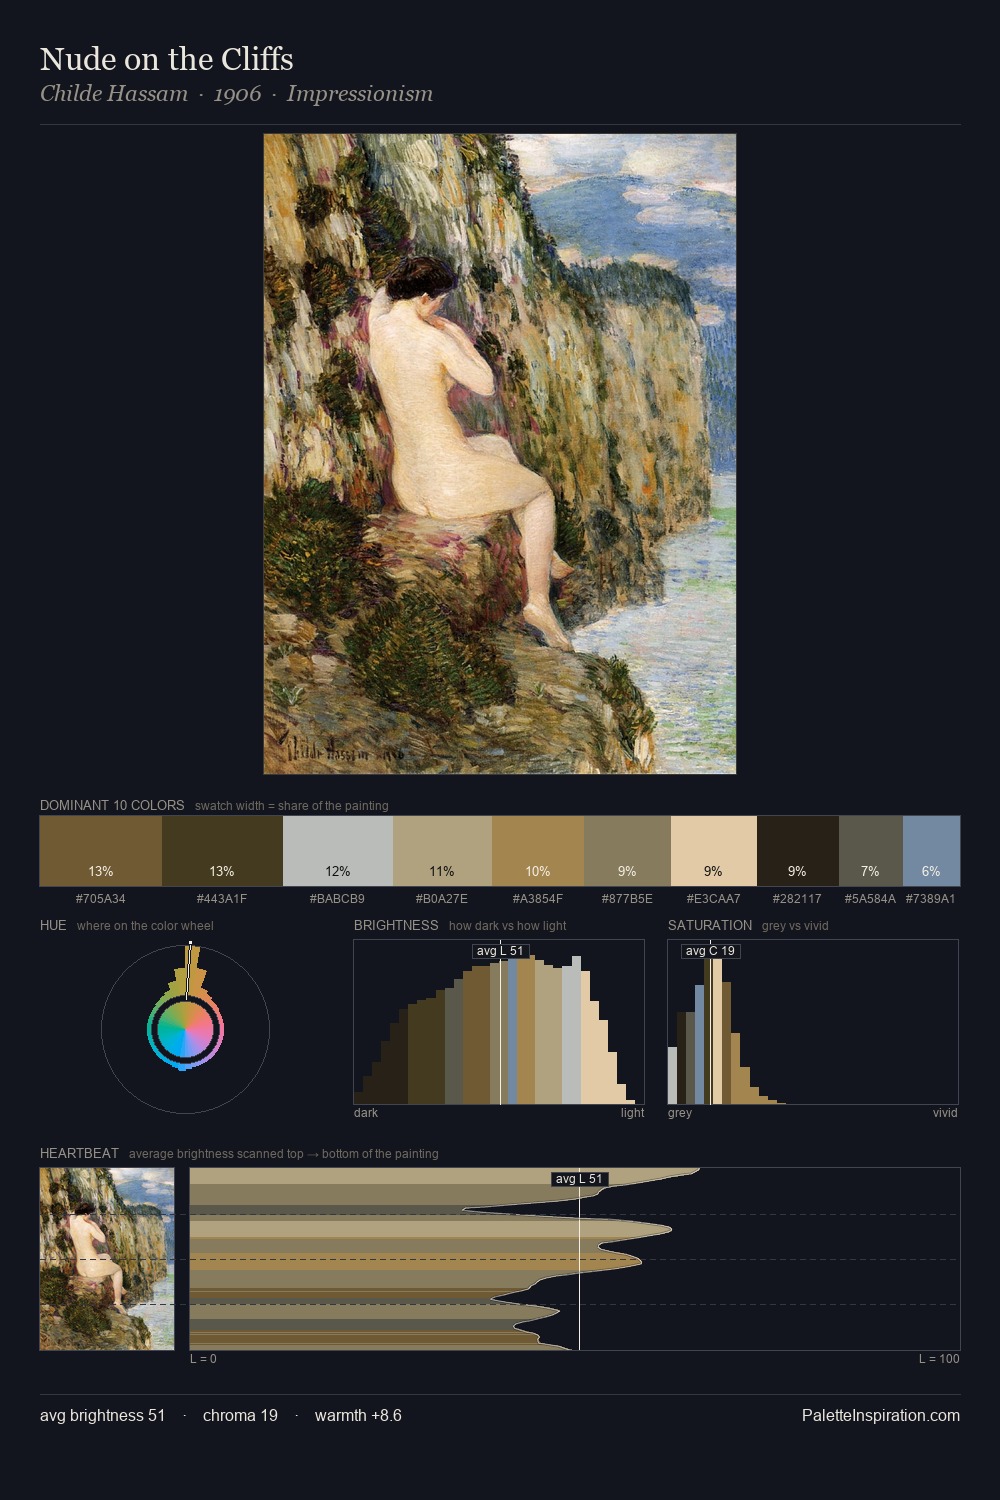Click the year '1906'

pyautogui.click(x=237, y=94)
